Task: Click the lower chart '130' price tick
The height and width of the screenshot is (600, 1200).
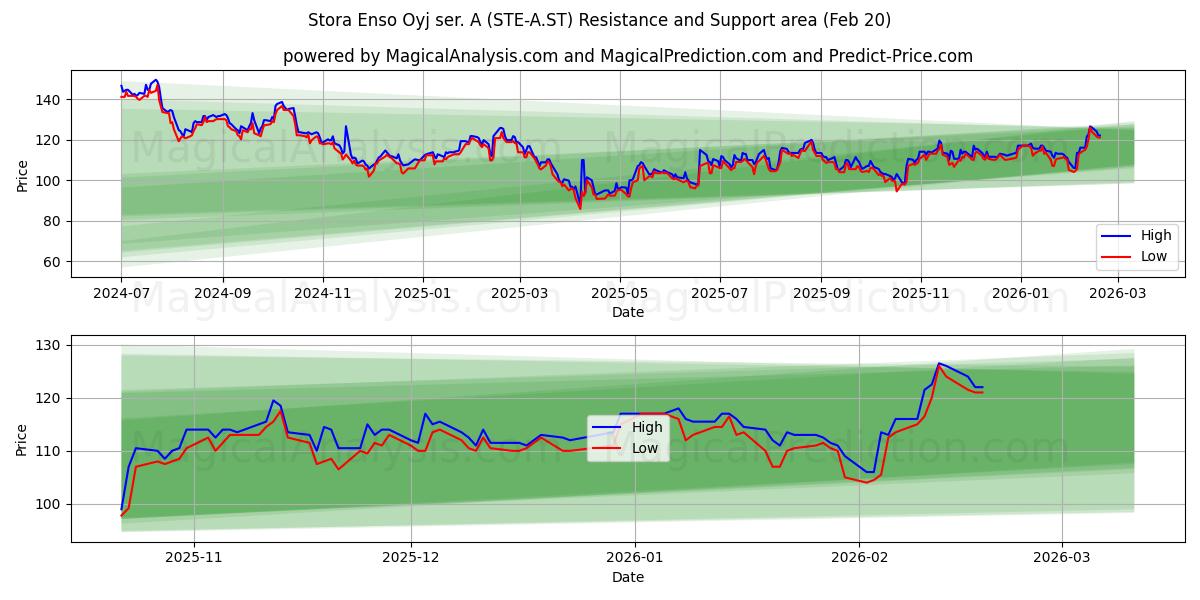Action: (x=50, y=345)
